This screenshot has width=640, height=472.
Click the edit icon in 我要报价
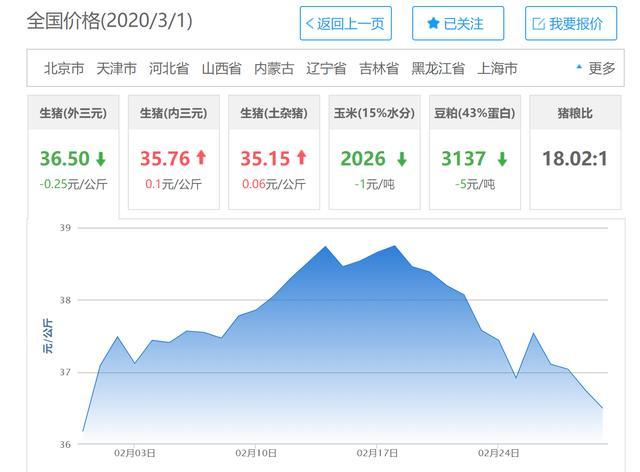coord(539,24)
